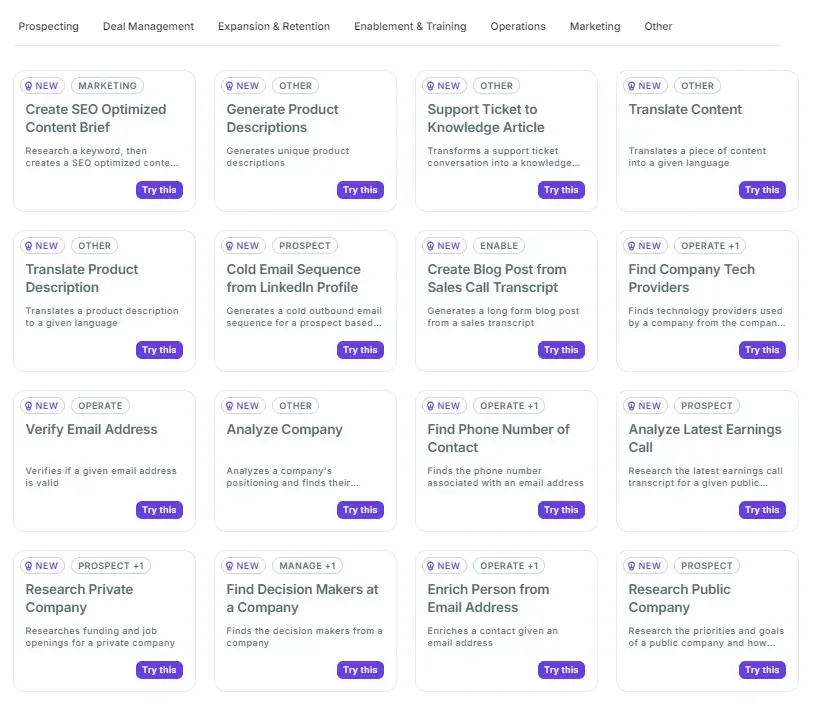Image resolution: width=833 pixels, height=714 pixels.
Task: Click the NEW badge on Generate Product Descriptions card
Action: 243,86
